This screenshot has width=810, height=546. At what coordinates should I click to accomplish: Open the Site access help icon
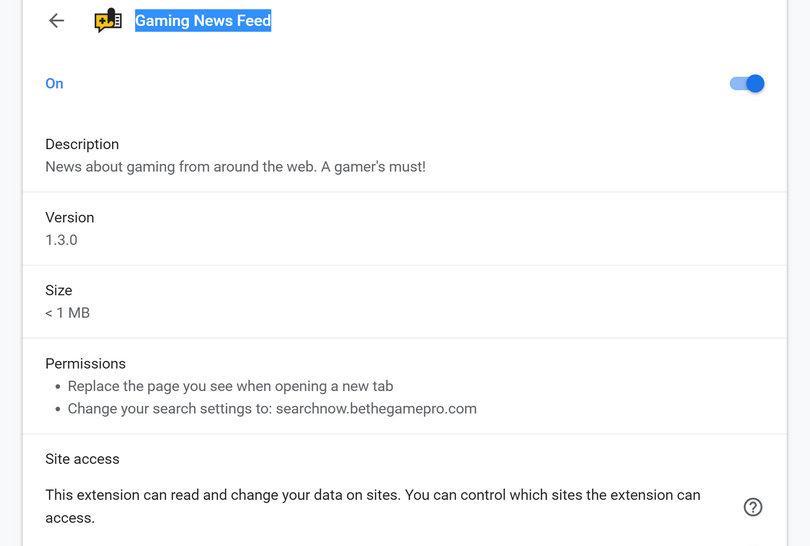pyautogui.click(x=753, y=507)
